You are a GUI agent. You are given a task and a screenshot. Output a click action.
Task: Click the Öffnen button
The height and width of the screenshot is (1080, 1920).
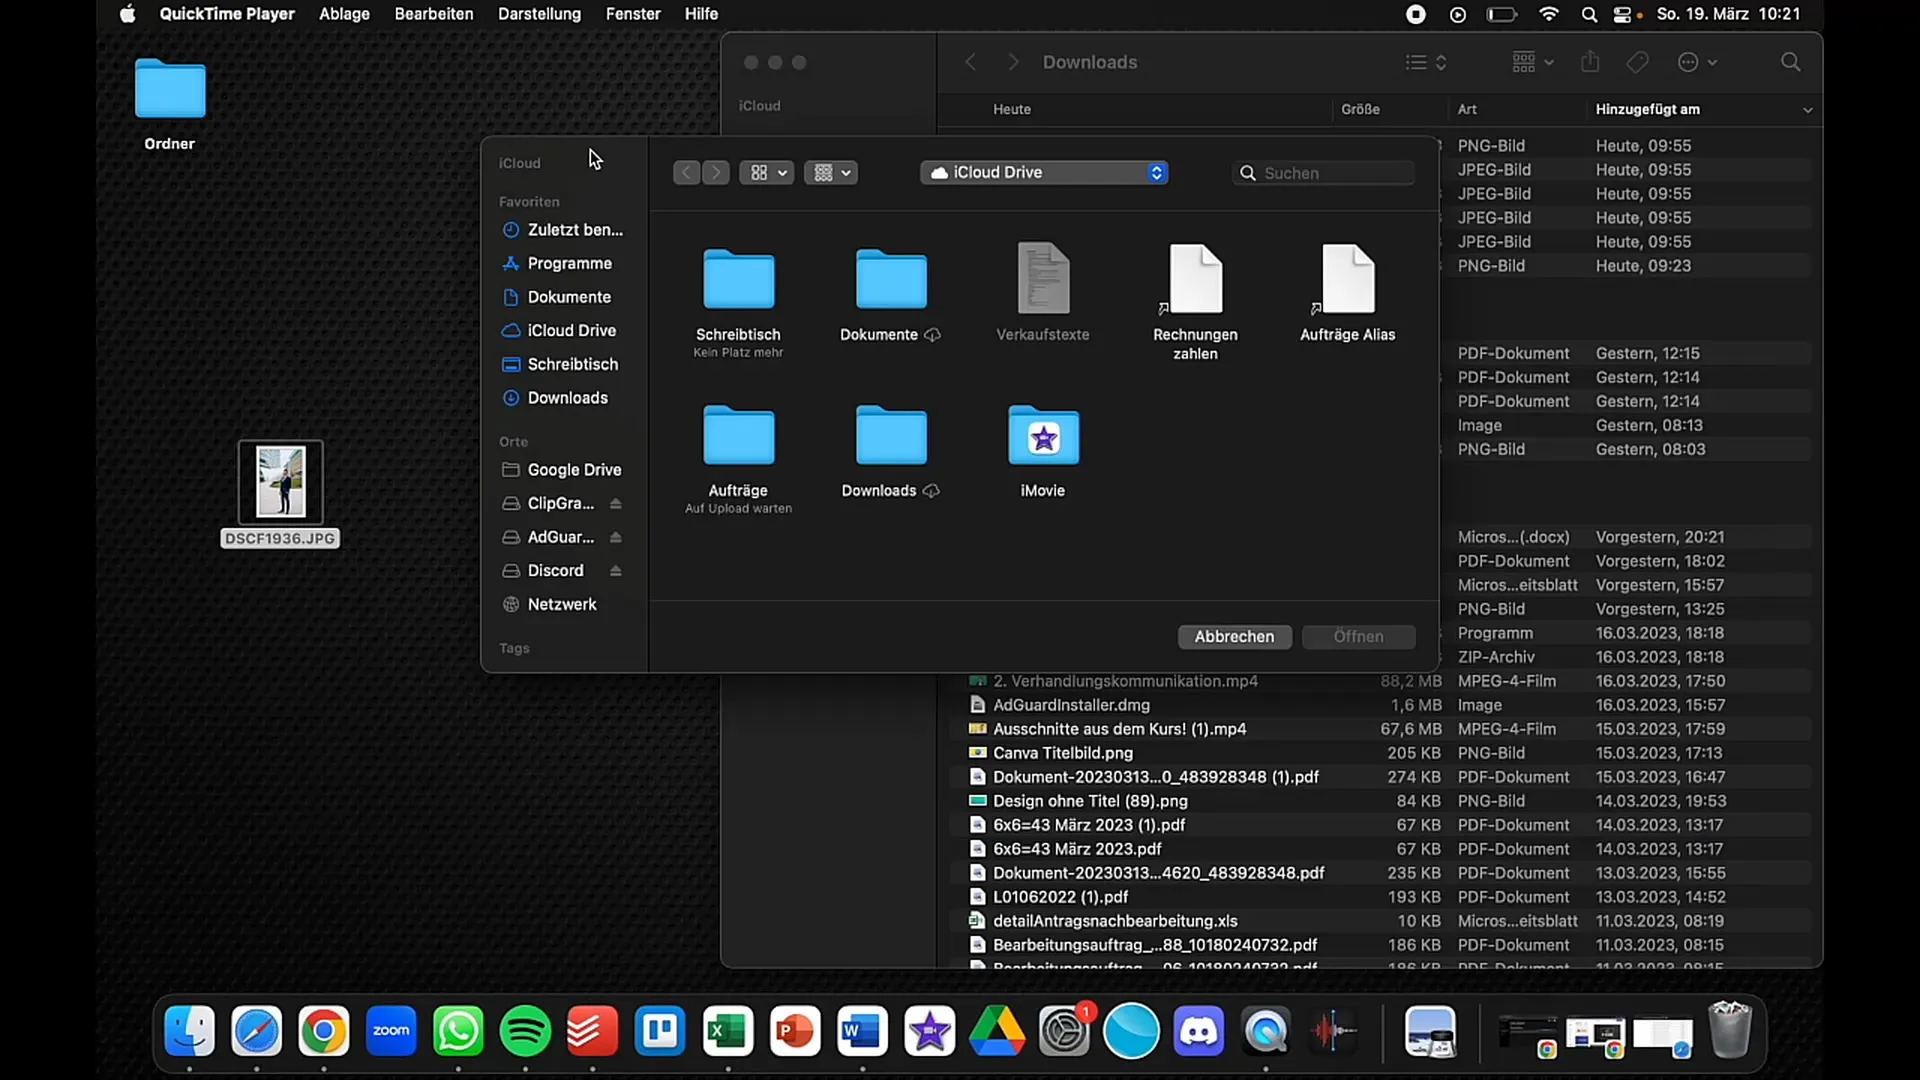(x=1358, y=636)
